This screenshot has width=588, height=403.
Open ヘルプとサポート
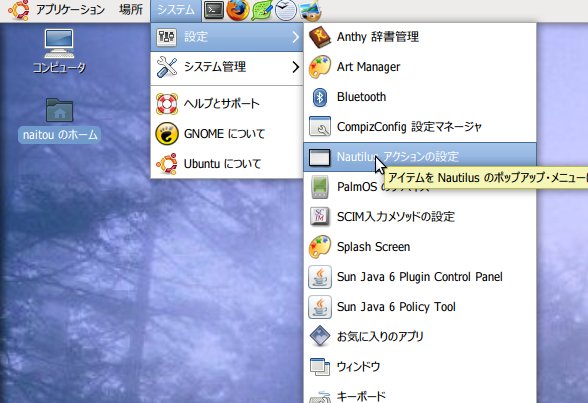pos(226,103)
